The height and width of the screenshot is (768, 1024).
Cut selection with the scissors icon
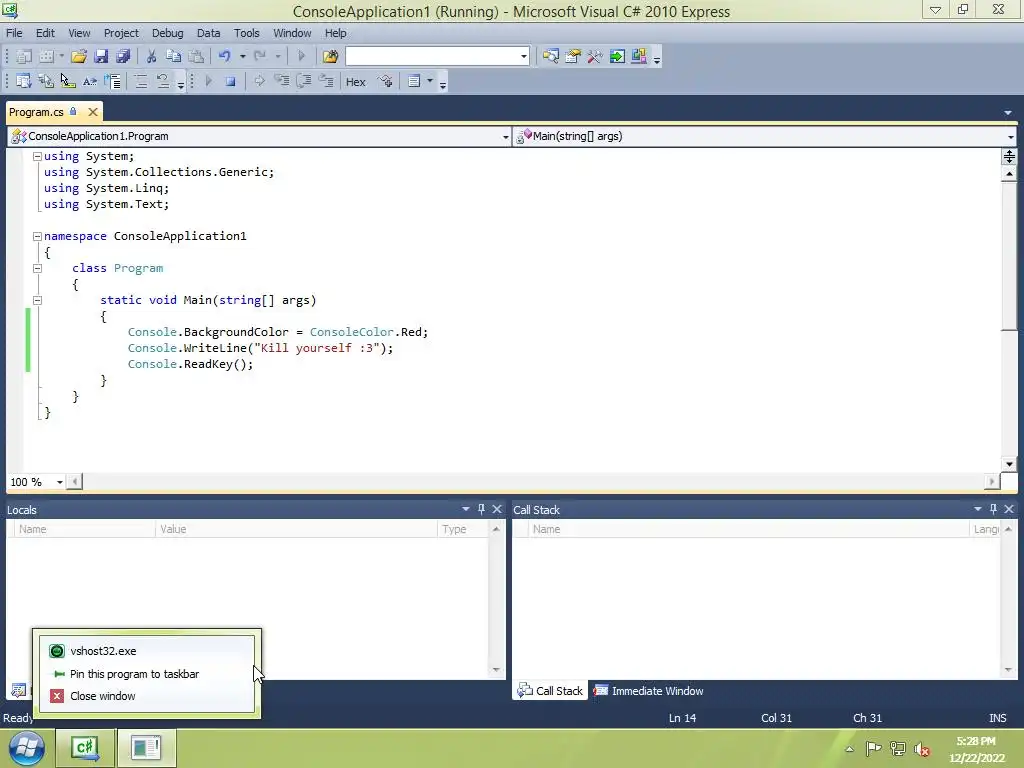coord(152,57)
